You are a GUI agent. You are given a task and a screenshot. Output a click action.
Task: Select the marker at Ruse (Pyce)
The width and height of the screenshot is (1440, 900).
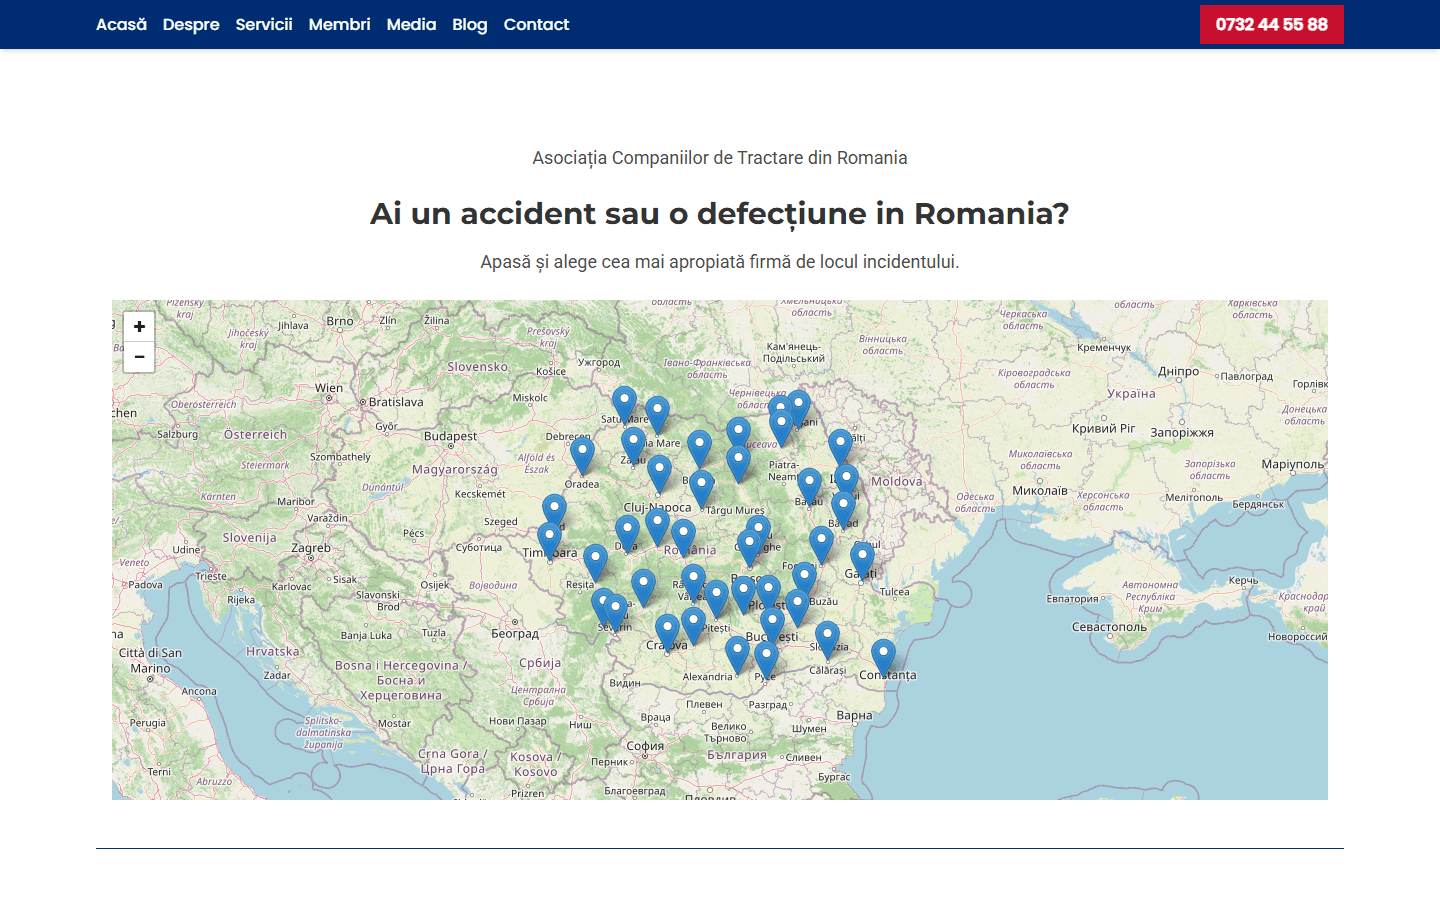766,659
